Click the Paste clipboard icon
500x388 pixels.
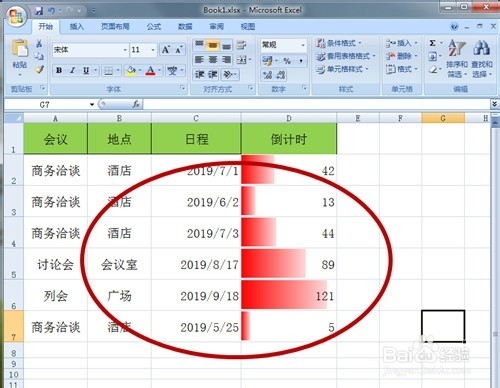[20, 48]
